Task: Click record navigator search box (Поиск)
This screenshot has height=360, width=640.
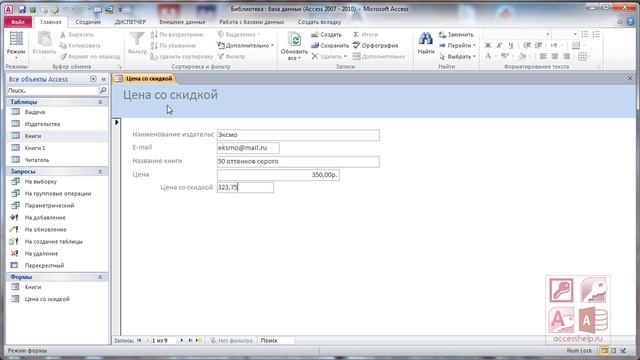Action: (x=276, y=340)
